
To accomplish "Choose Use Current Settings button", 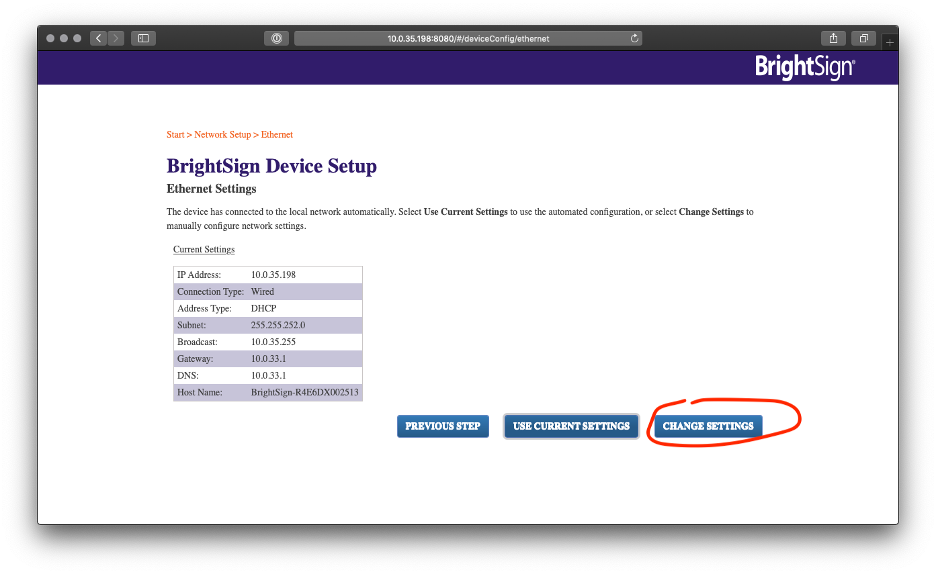I will click(x=571, y=426).
